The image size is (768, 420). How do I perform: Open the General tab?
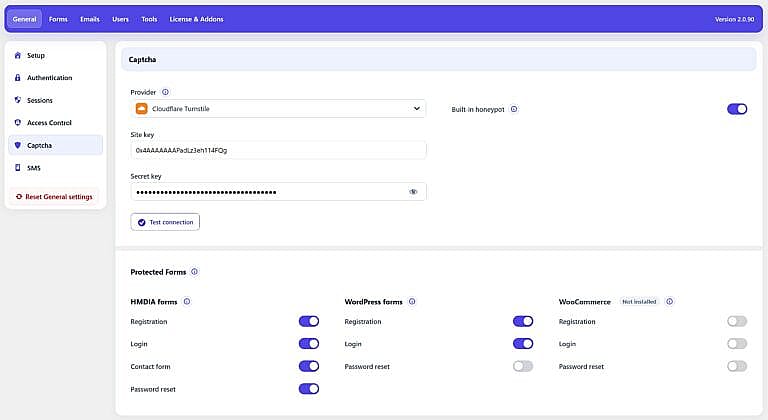click(x=24, y=19)
